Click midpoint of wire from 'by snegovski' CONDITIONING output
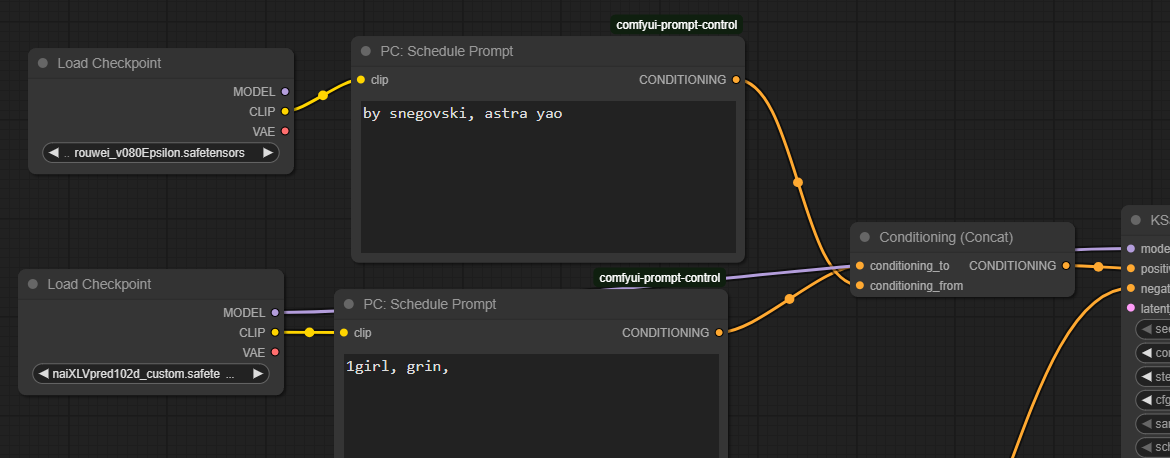 tap(798, 182)
